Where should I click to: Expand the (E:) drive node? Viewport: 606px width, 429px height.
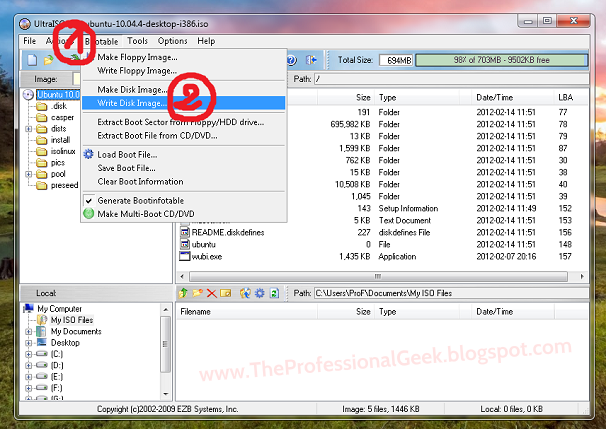click(29, 376)
